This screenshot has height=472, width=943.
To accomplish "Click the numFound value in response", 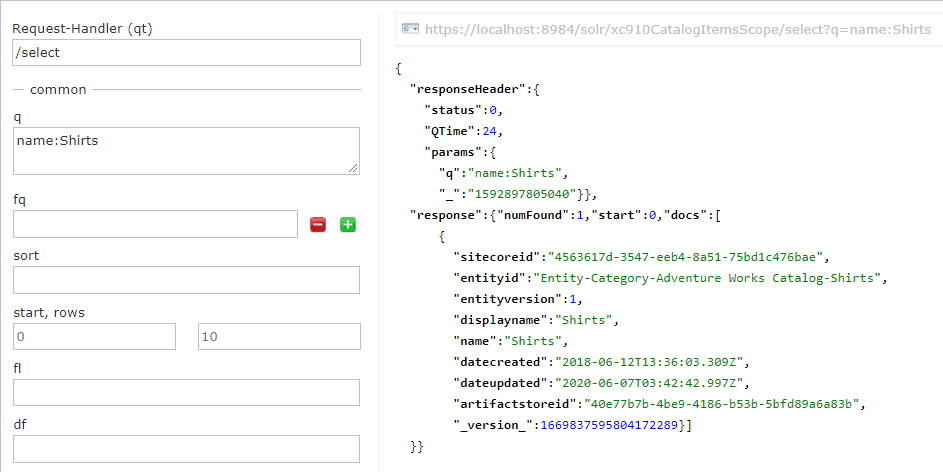I will (580, 215).
